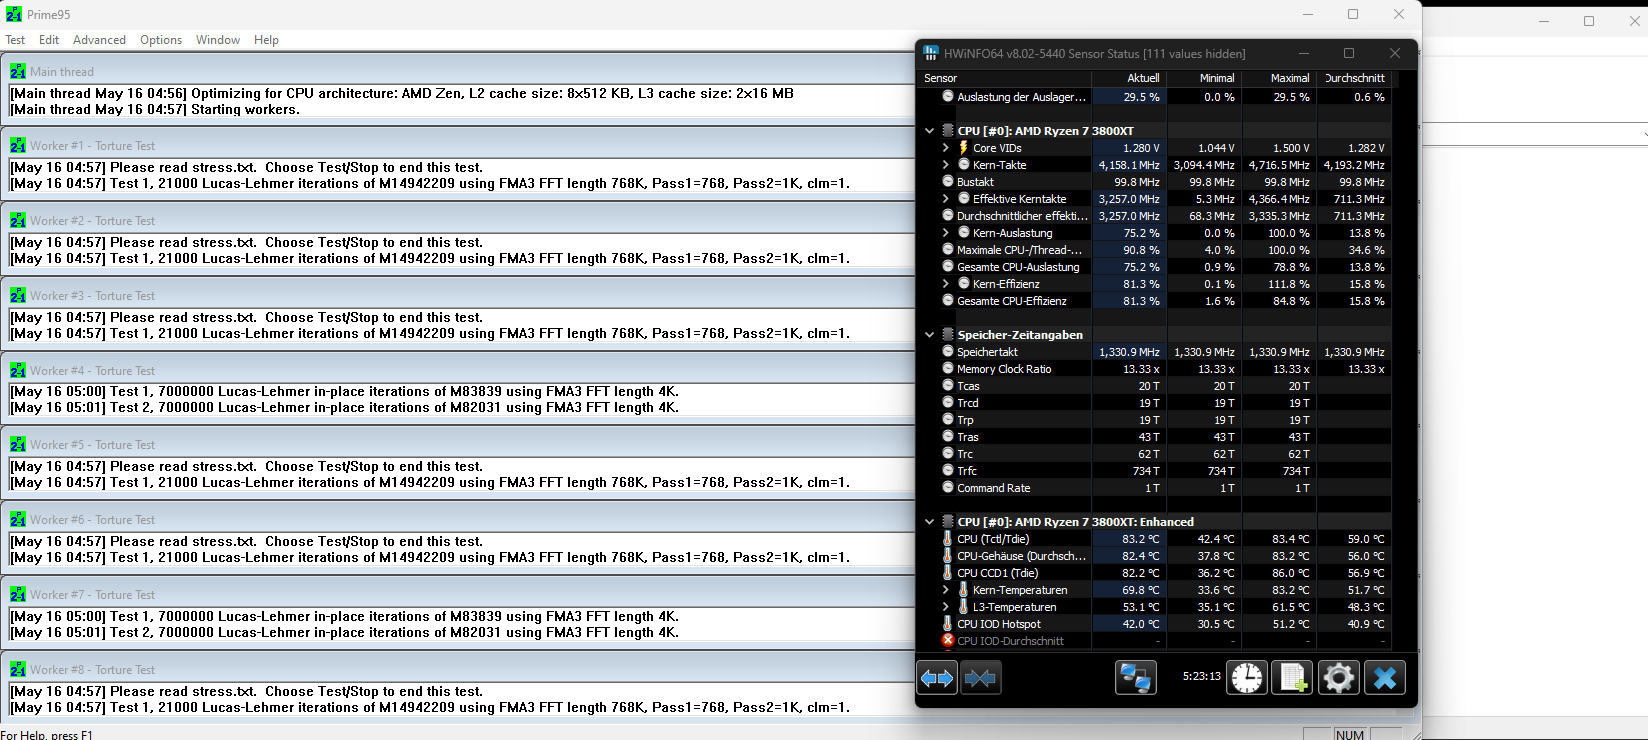Click the chip icon of Speicher-Zeitangaben group
The image size is (1648, 740).
(948, 334)
